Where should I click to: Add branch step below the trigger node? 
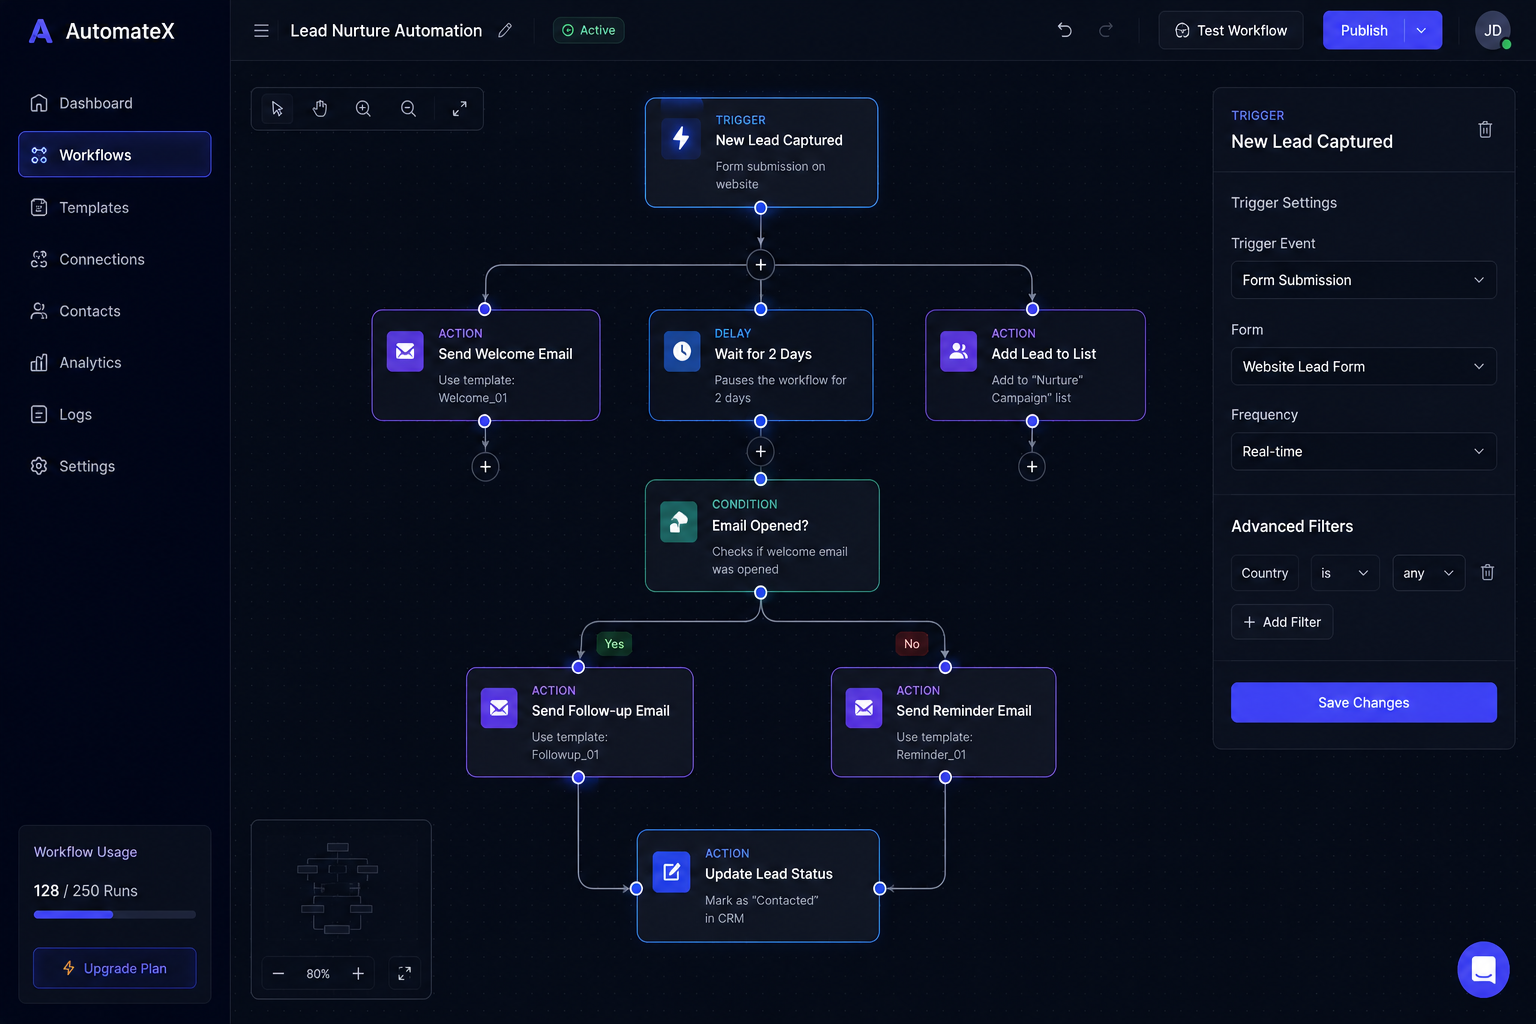click(x=761, y=265)
